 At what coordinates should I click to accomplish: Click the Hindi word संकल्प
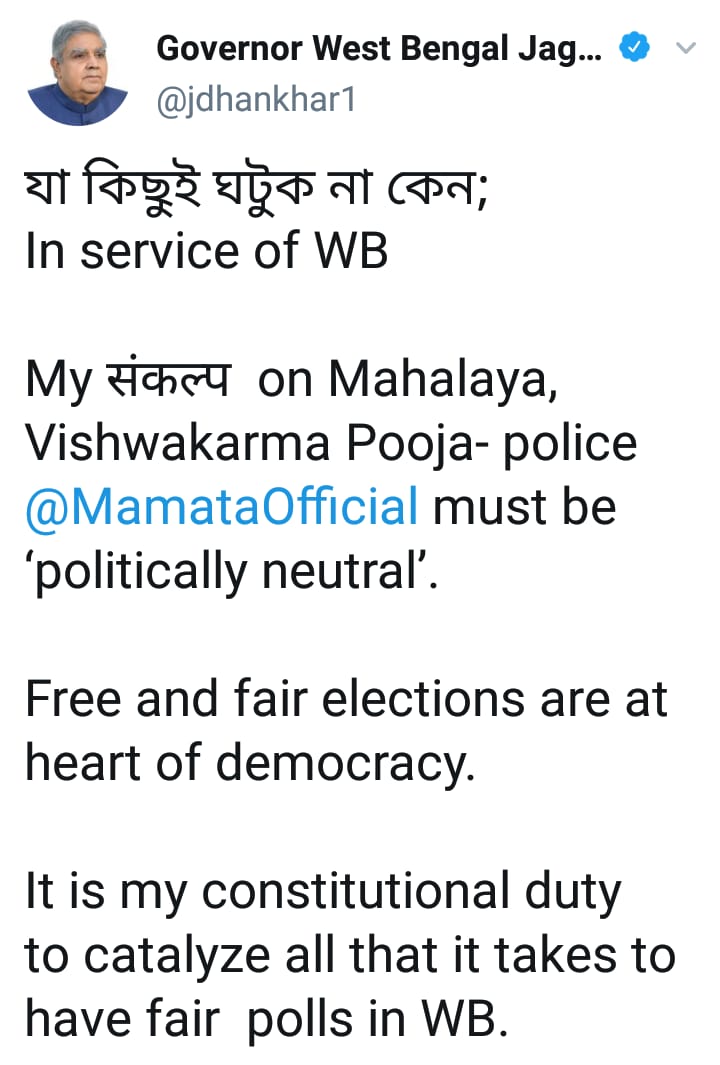(x=168, y=376)
